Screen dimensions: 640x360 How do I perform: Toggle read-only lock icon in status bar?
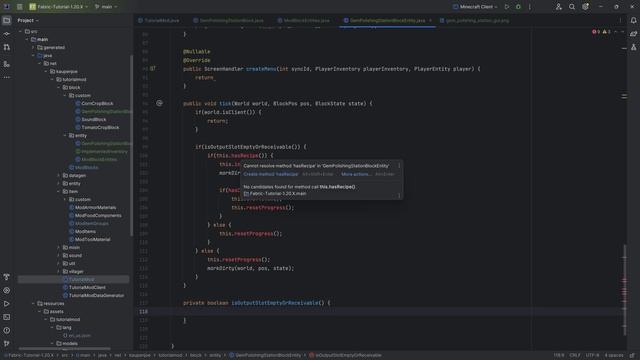click(x=632, y=356)
